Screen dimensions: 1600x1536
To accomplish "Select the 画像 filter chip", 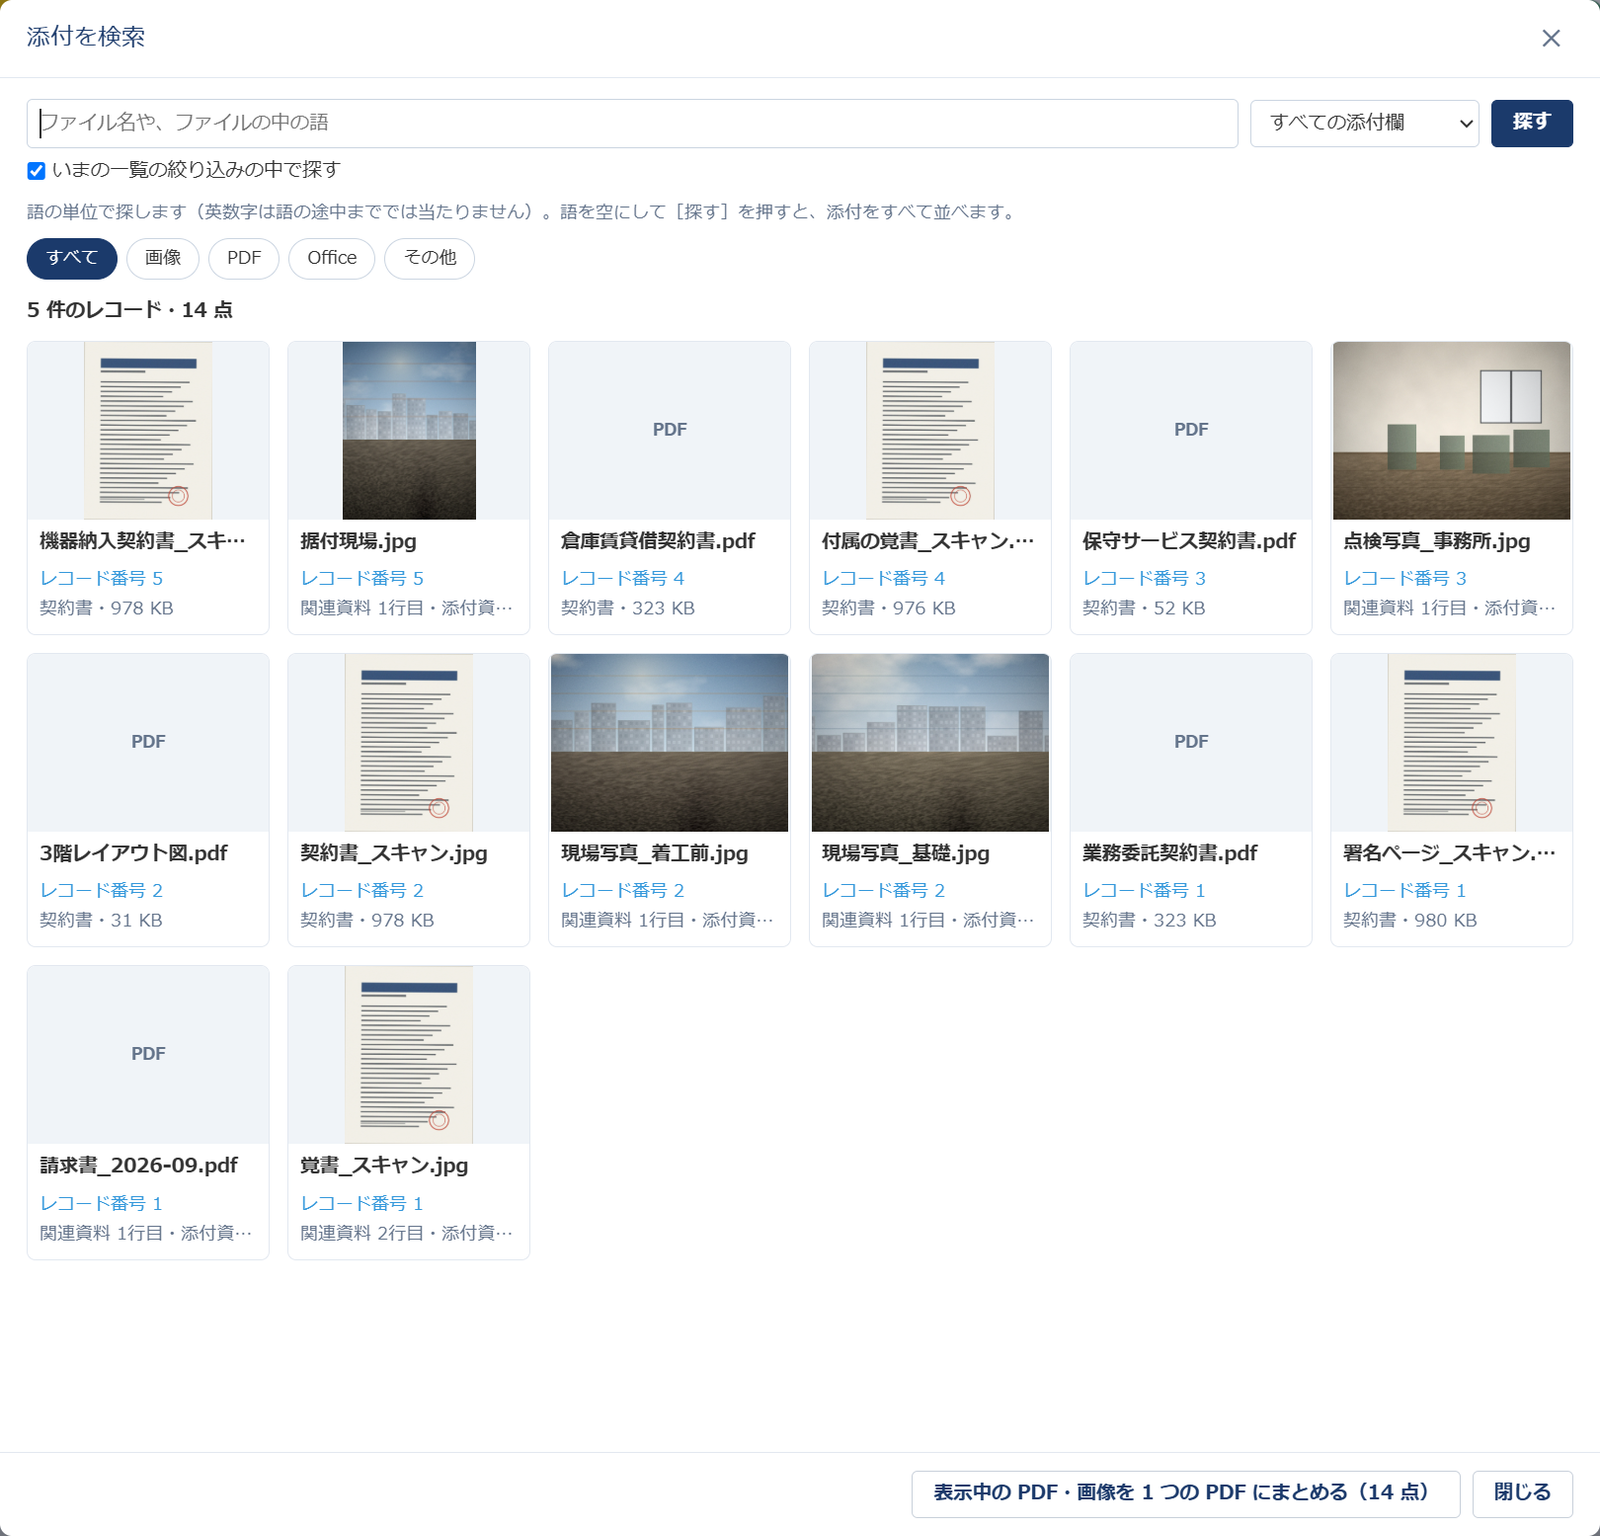I will (x=163, y=258).
